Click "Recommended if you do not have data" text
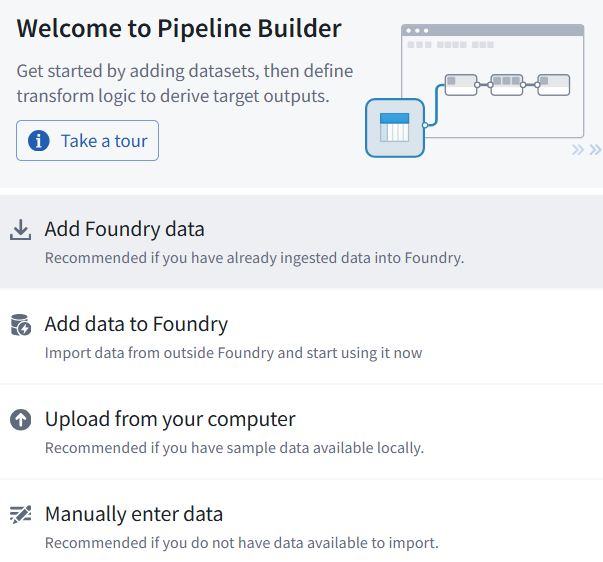This screenshot has height=562, width=603. click(x=242, y=543)
